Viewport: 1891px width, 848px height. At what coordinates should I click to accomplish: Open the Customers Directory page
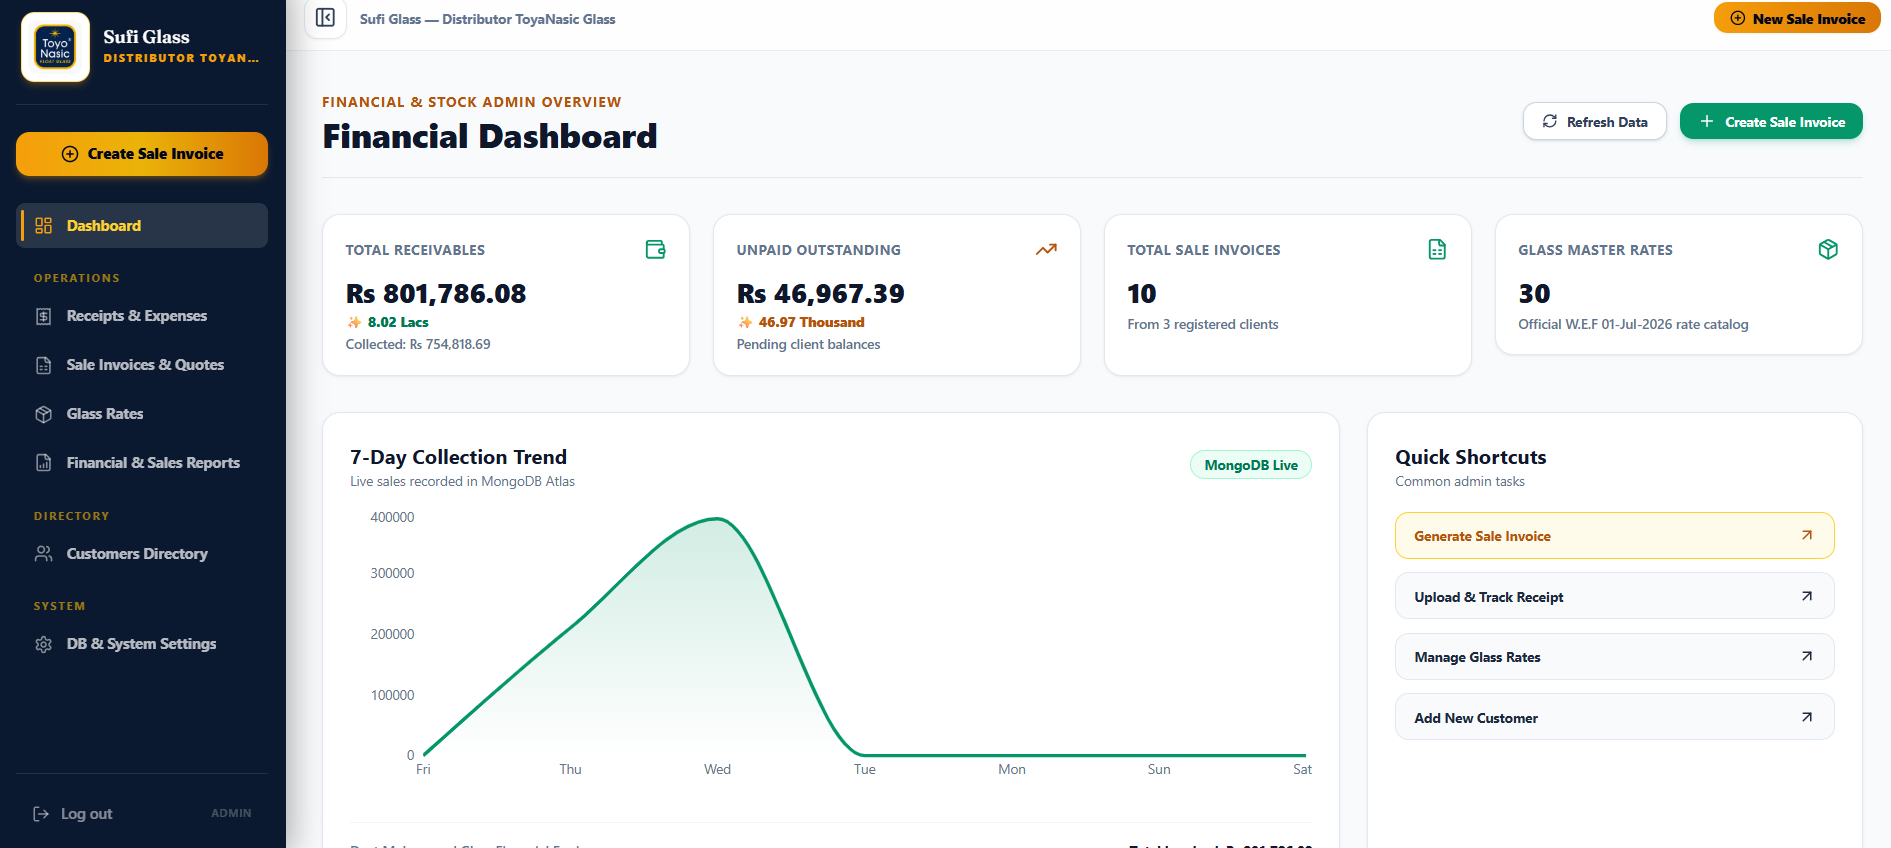[x=142, y=554]
